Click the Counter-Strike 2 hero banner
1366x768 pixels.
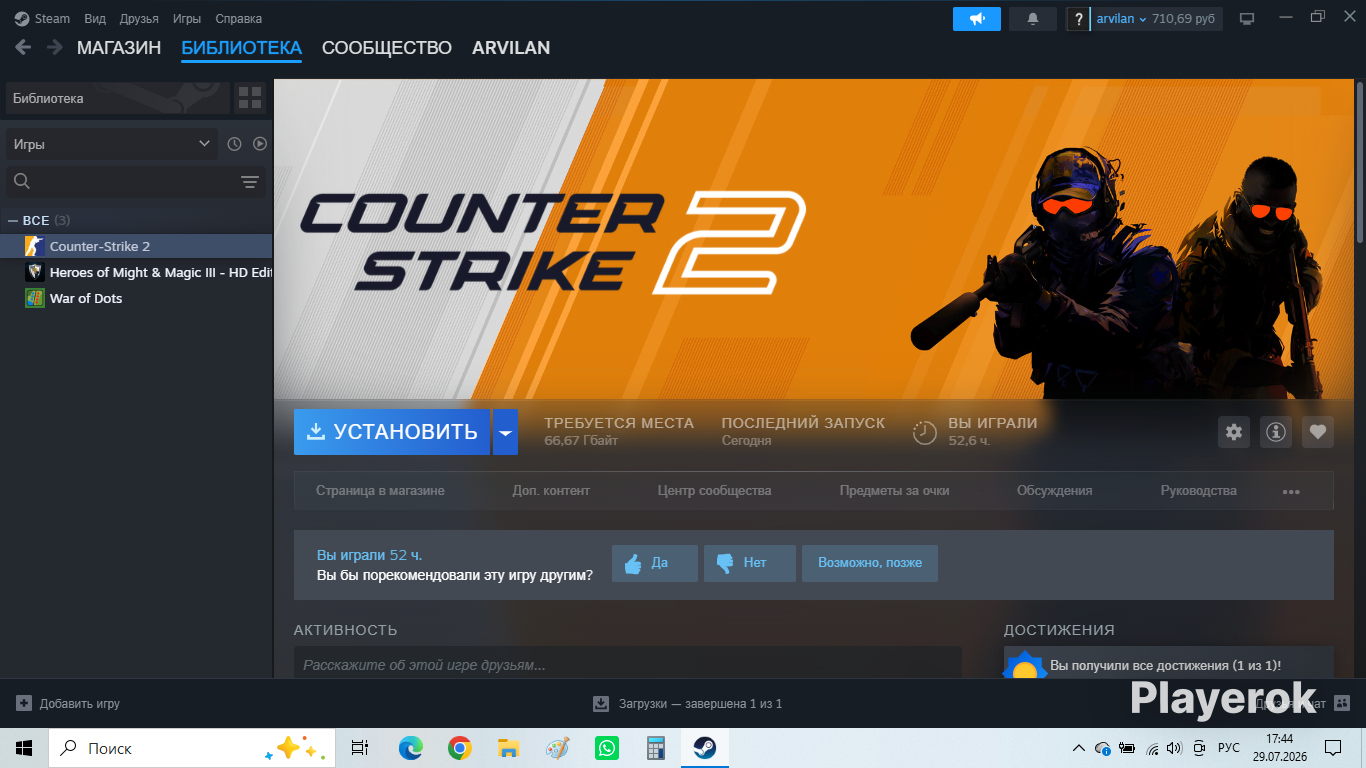coord(813,239)
